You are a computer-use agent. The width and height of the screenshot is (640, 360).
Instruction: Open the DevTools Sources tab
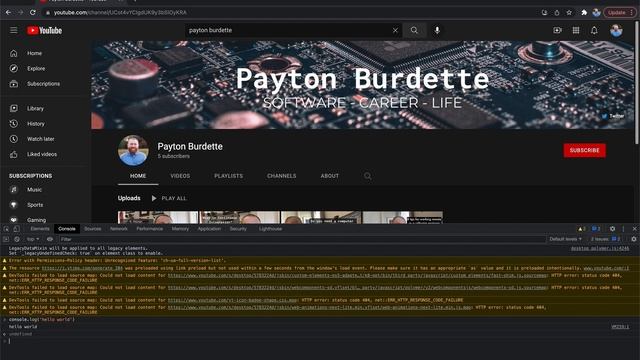point(93,229)
